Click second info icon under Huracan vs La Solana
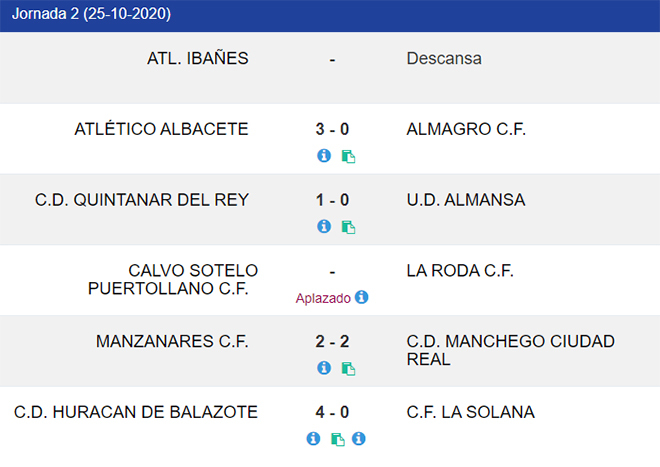Image resolution: width=660 pixels, height=467 pixels. tap(359, 438)
